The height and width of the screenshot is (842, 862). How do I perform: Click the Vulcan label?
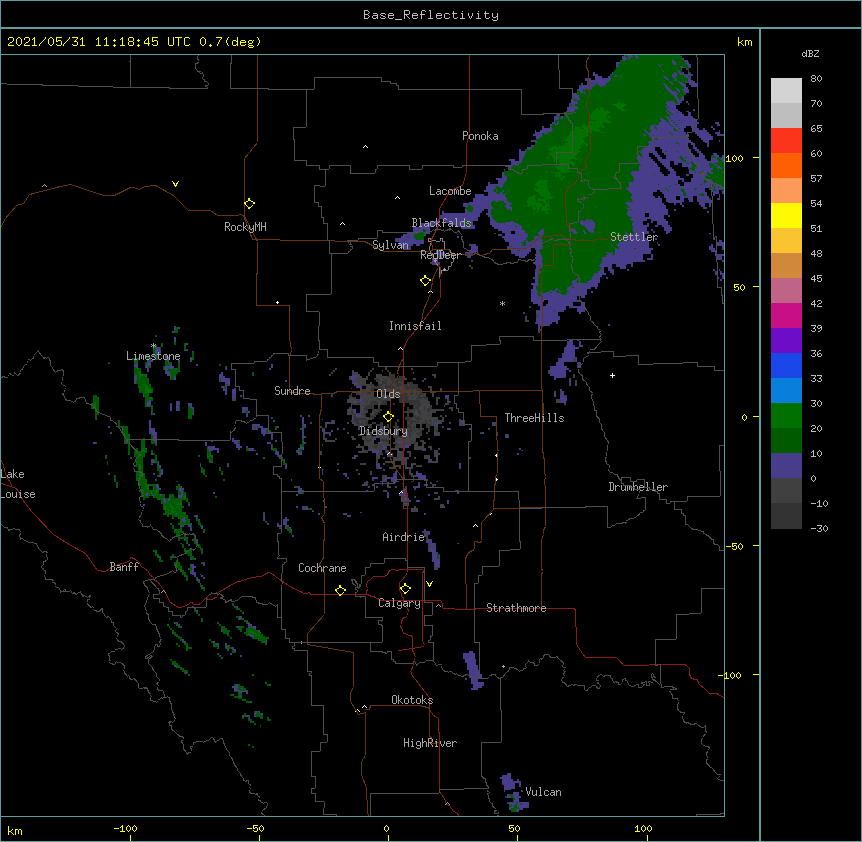tap(543, 792)
